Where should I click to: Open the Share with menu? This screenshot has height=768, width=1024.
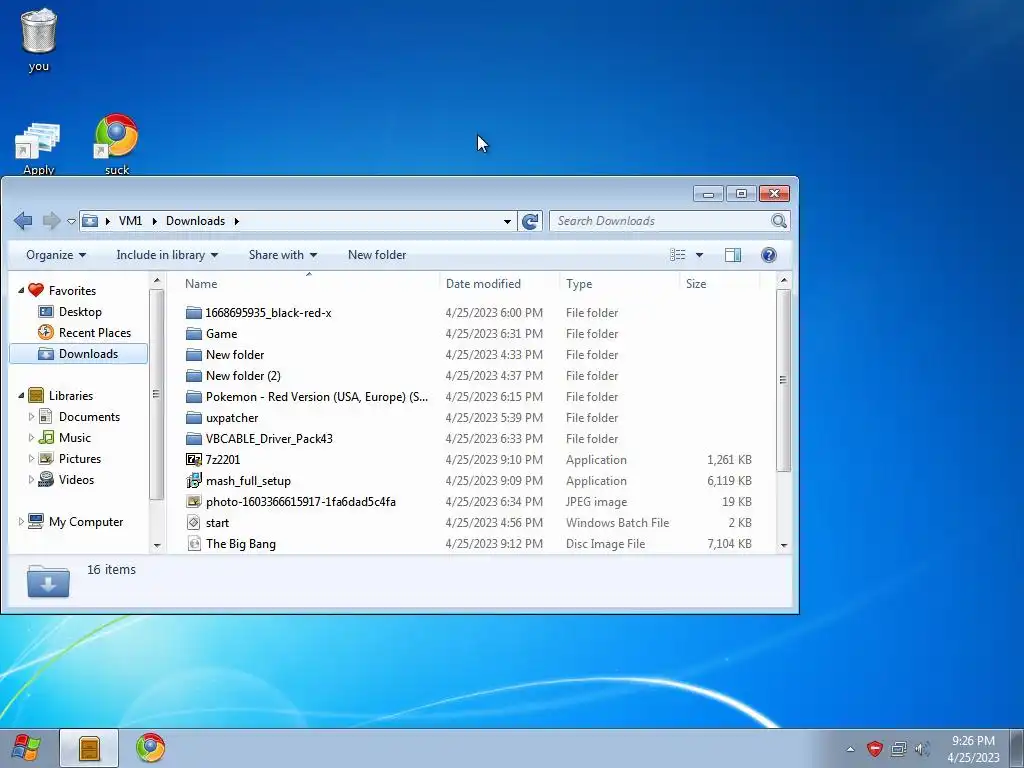click(282, 255)
